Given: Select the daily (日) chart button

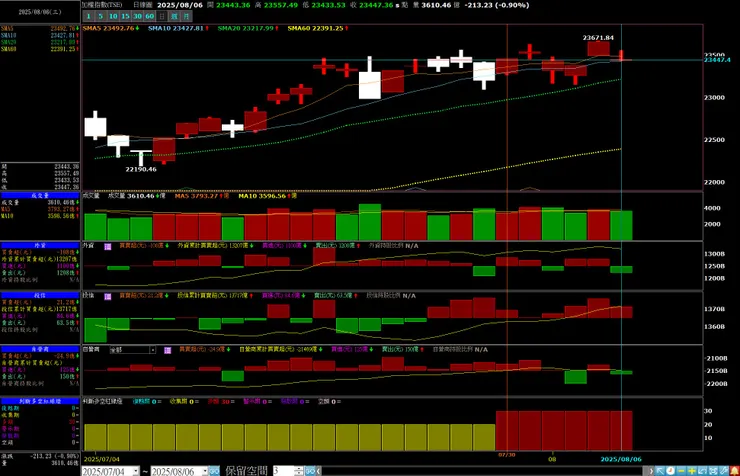Looking at the screenshot, I should (x=162, y=16).
